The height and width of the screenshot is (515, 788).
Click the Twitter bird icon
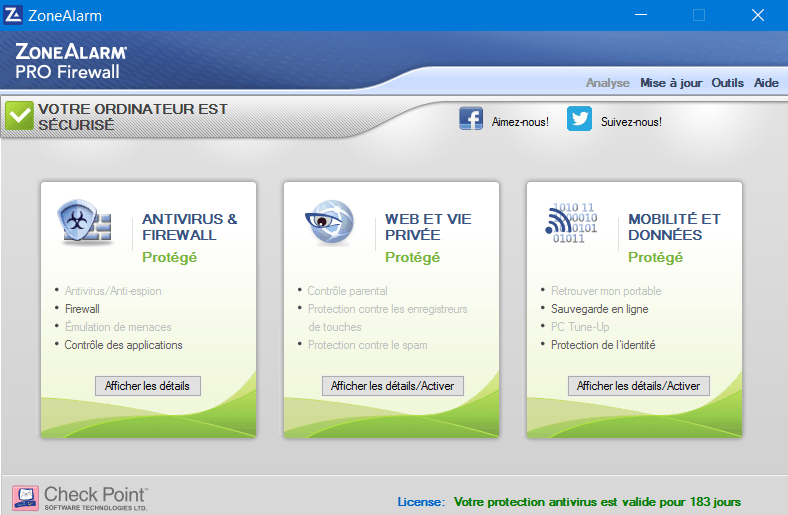point(579,119)
